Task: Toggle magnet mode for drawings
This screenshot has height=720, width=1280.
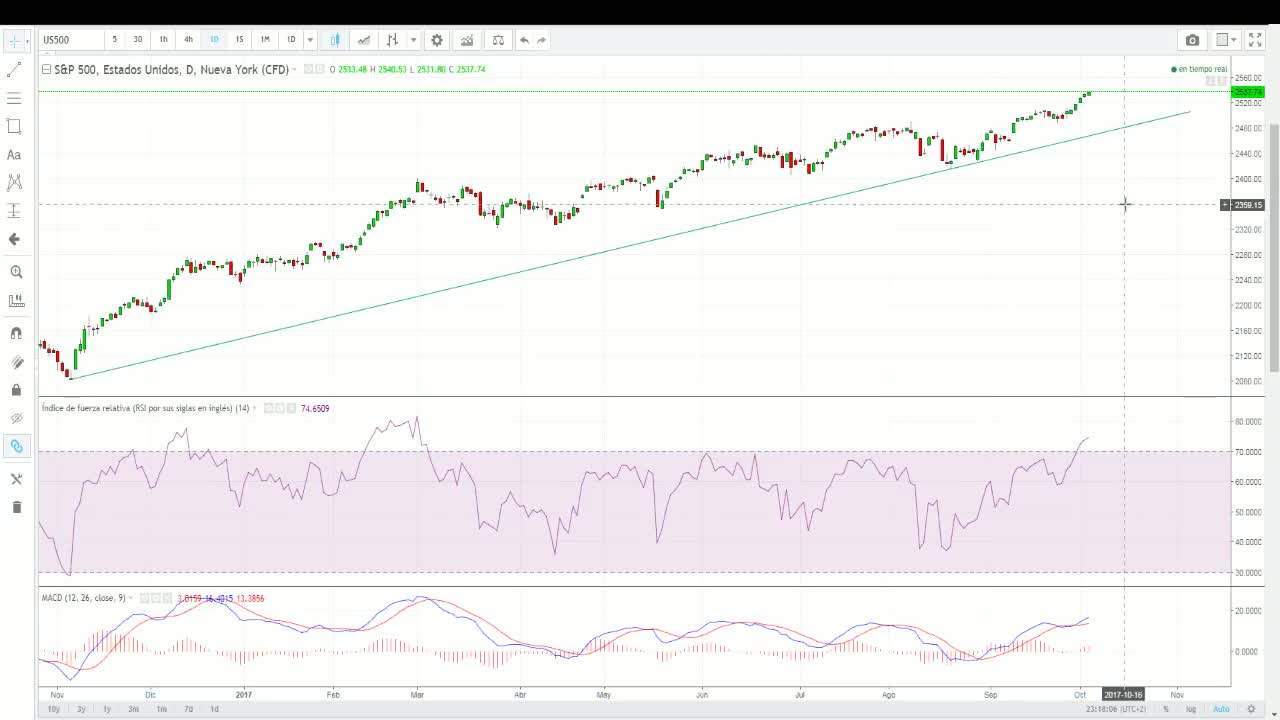Action: click(x=15, y=333)
